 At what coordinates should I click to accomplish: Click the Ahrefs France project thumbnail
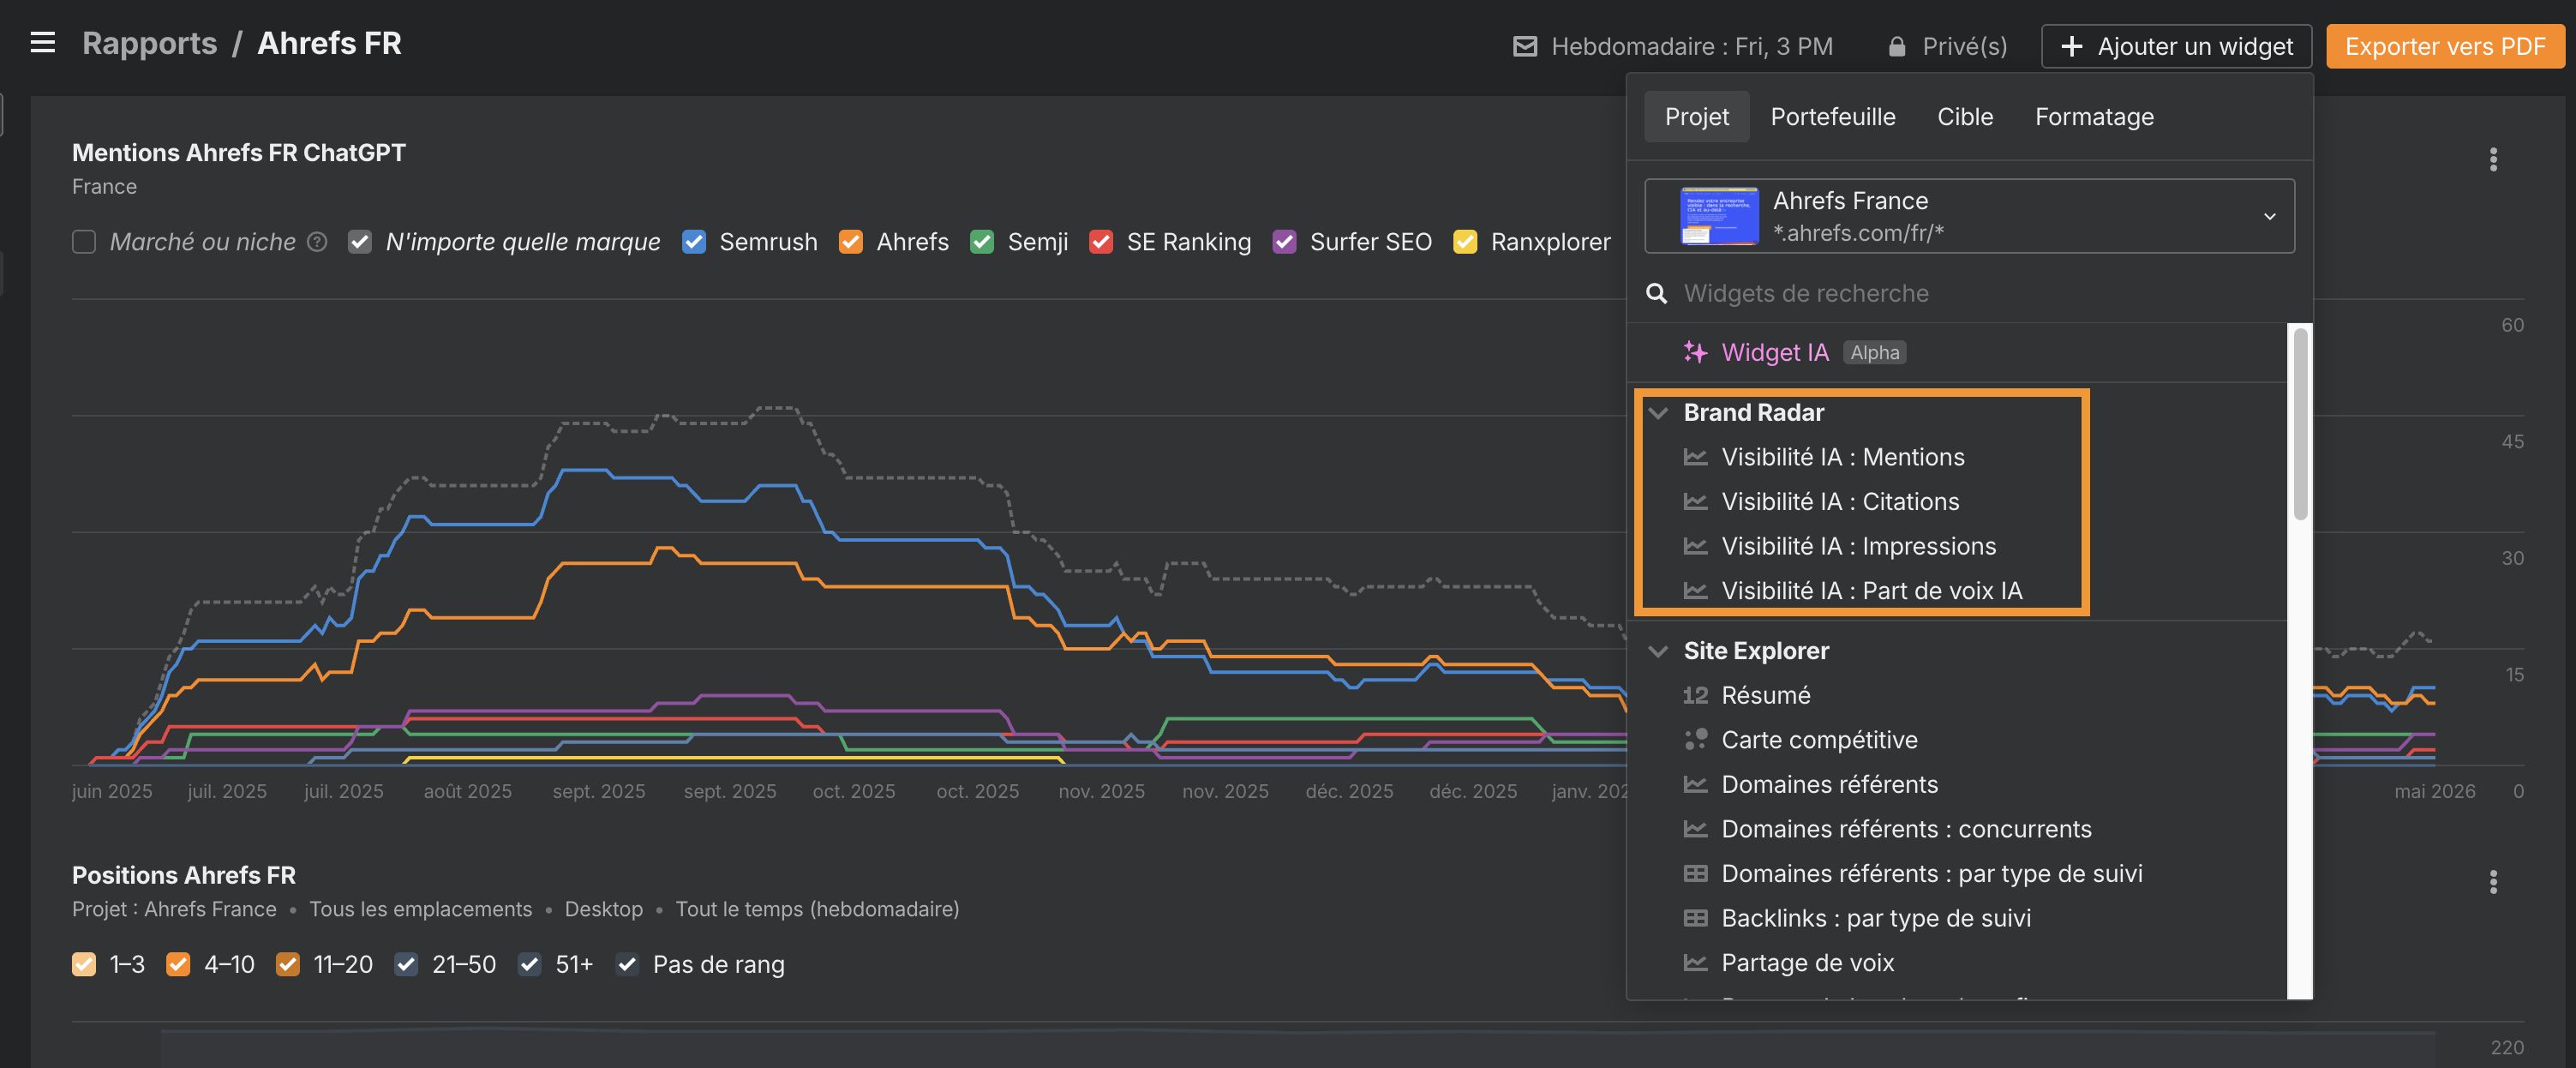[1719, 216]
